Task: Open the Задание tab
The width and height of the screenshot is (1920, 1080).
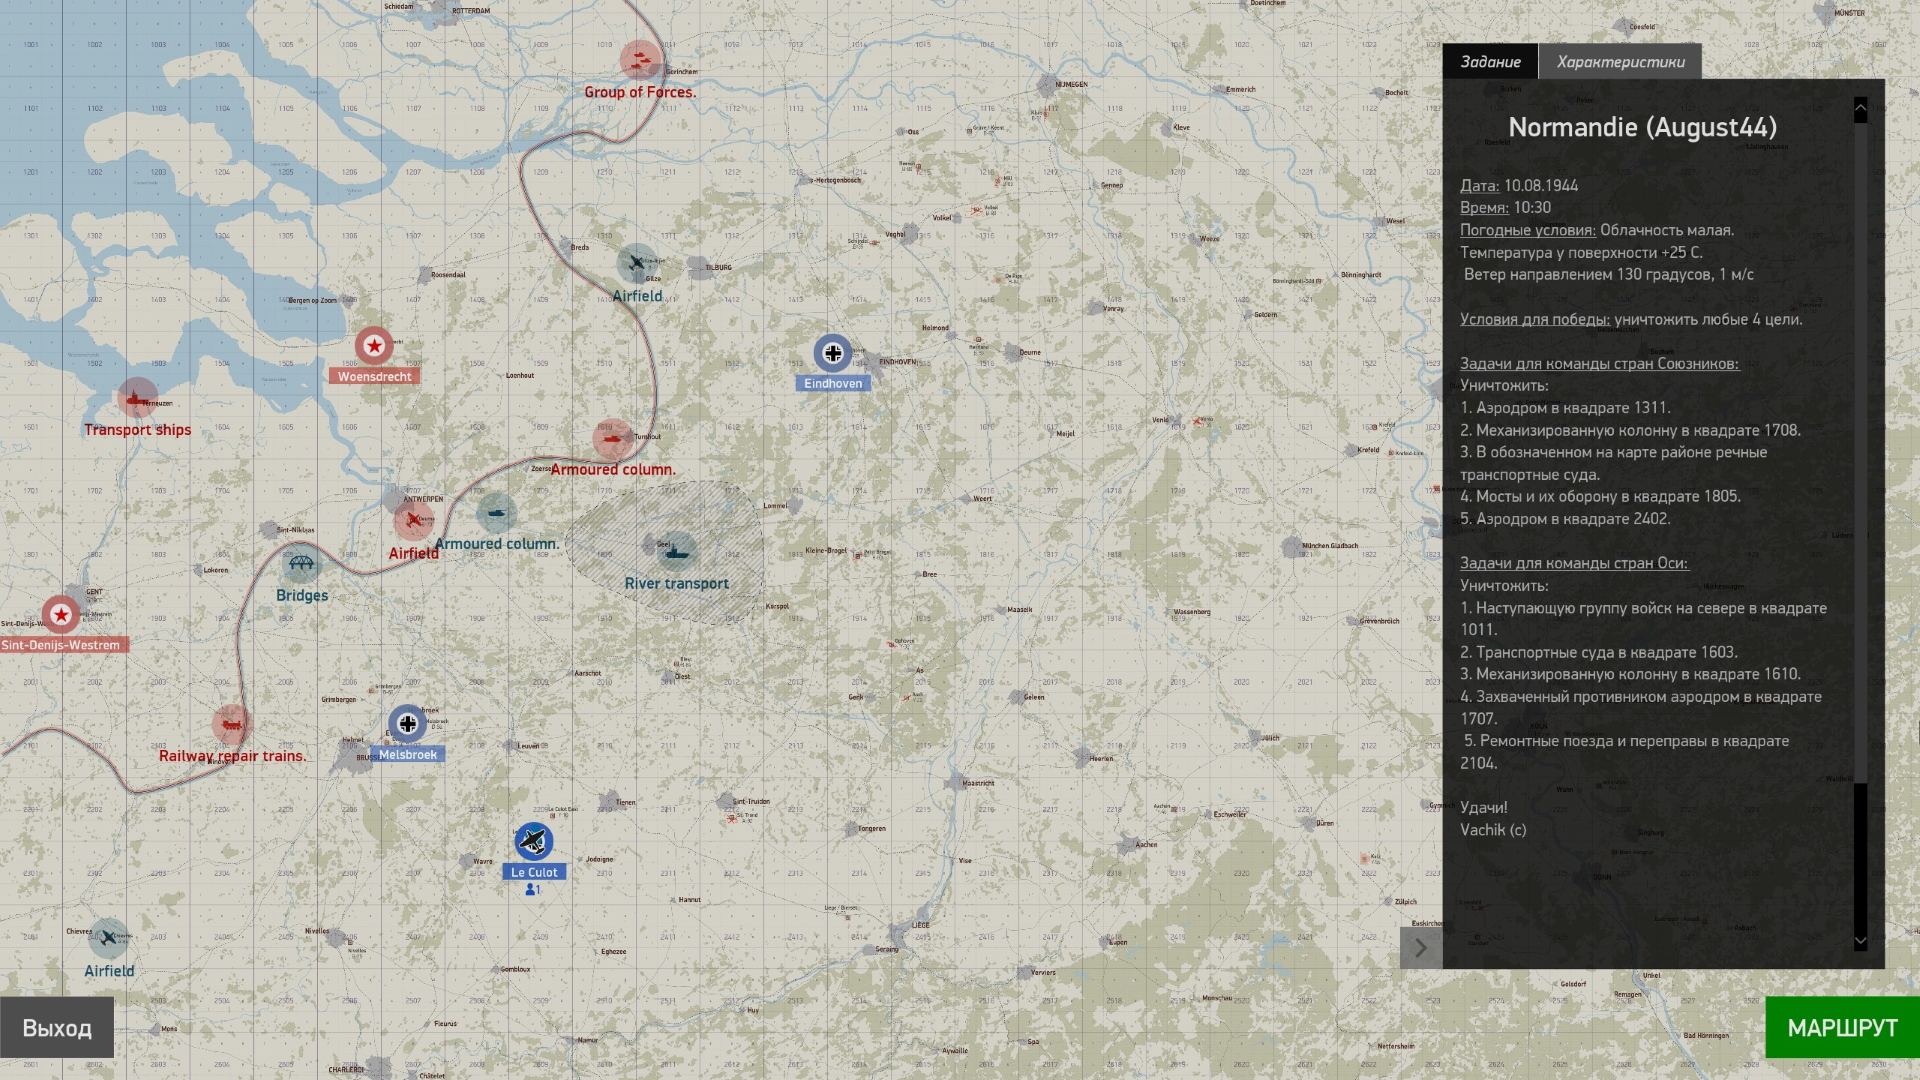Action: click(x=1490, y=62)
